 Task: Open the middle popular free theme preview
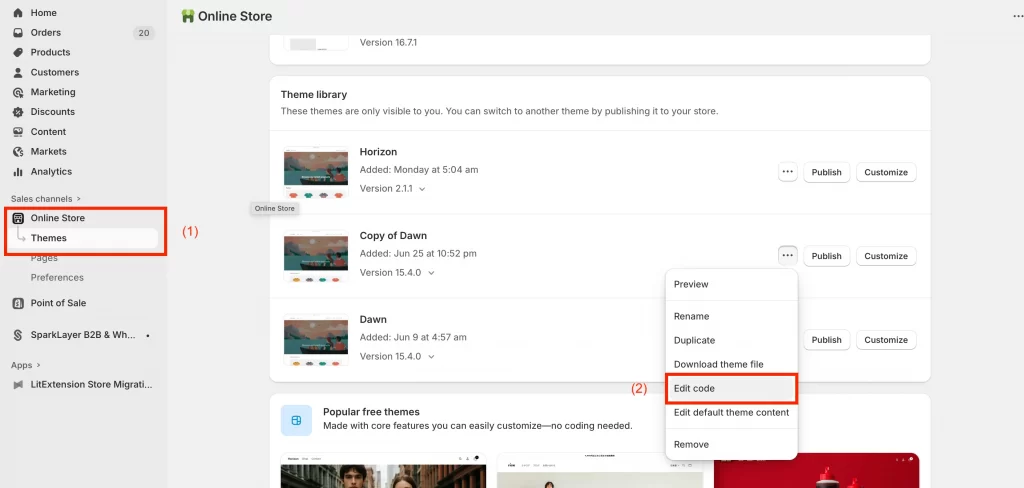click(x=600, y=470)
